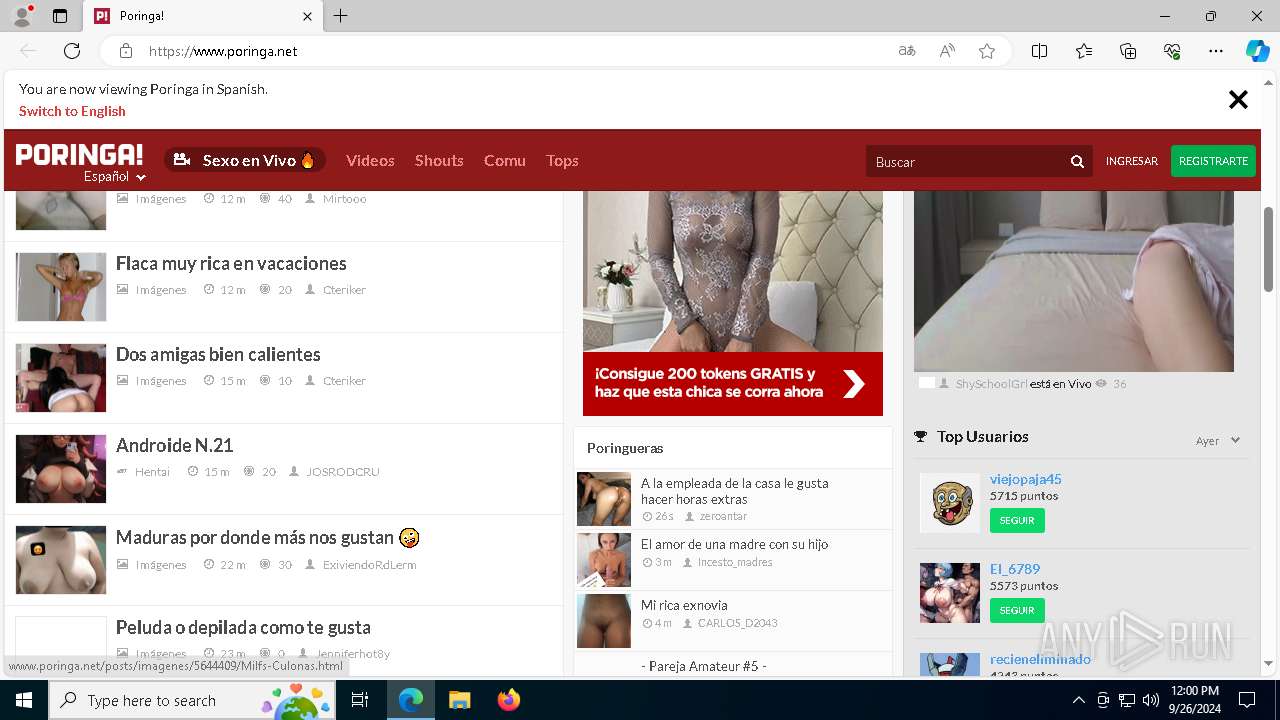1280x720 pixels.
Task: Open File Explorer from taskbar
Action: click(x=459, y=700)
